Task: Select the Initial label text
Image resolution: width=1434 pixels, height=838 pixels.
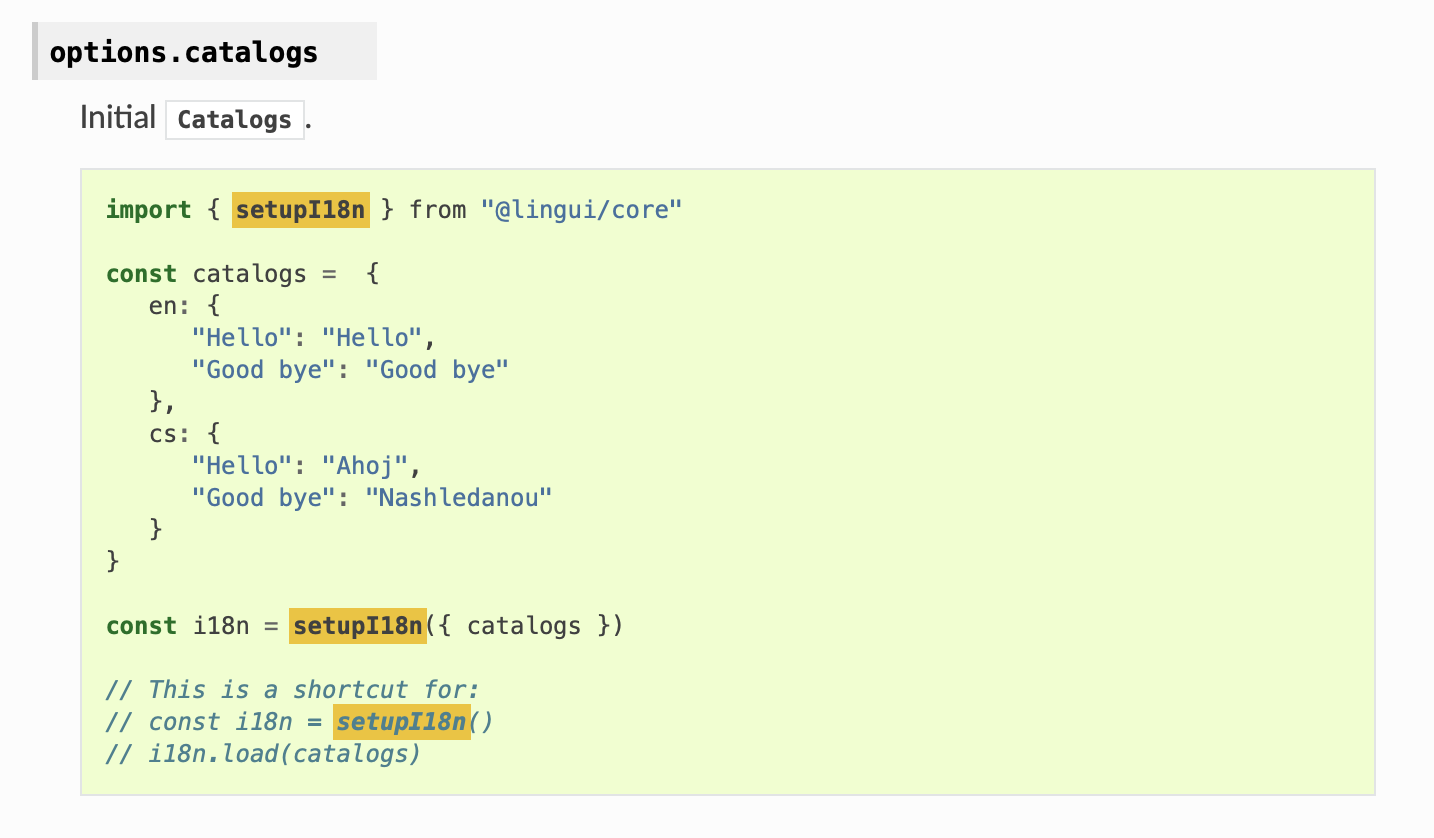Action: (118, 117)
